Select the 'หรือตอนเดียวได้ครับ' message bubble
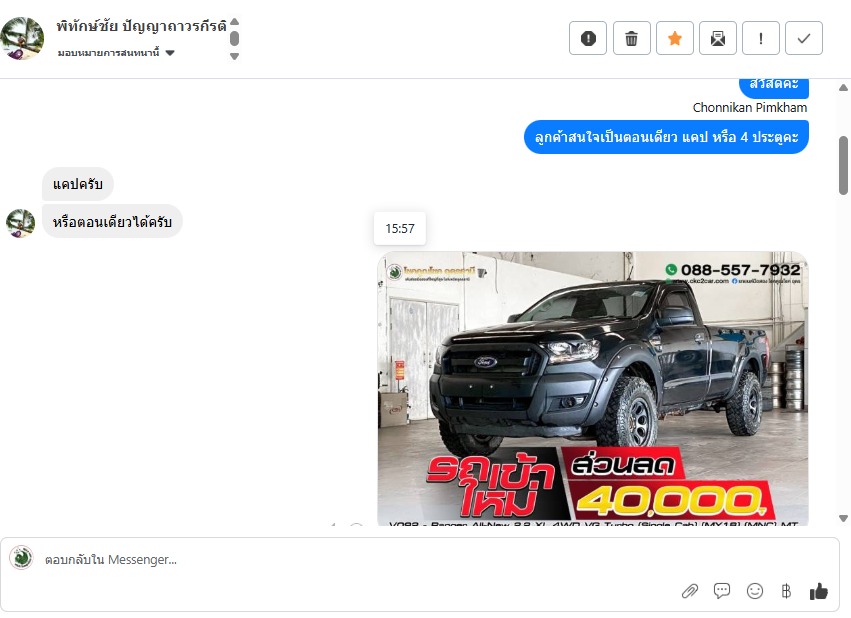 point(112,221)
